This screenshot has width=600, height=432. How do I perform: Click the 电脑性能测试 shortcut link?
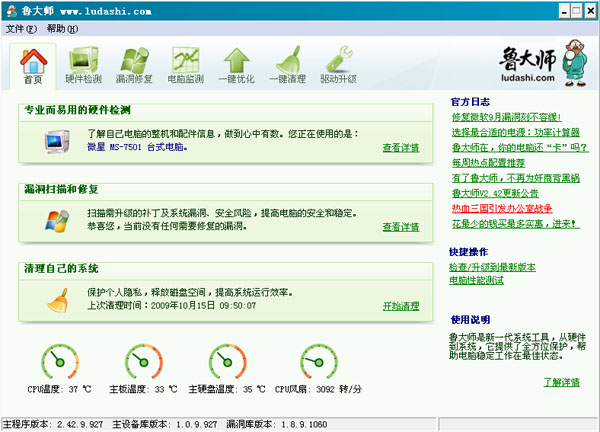[476, 280]
